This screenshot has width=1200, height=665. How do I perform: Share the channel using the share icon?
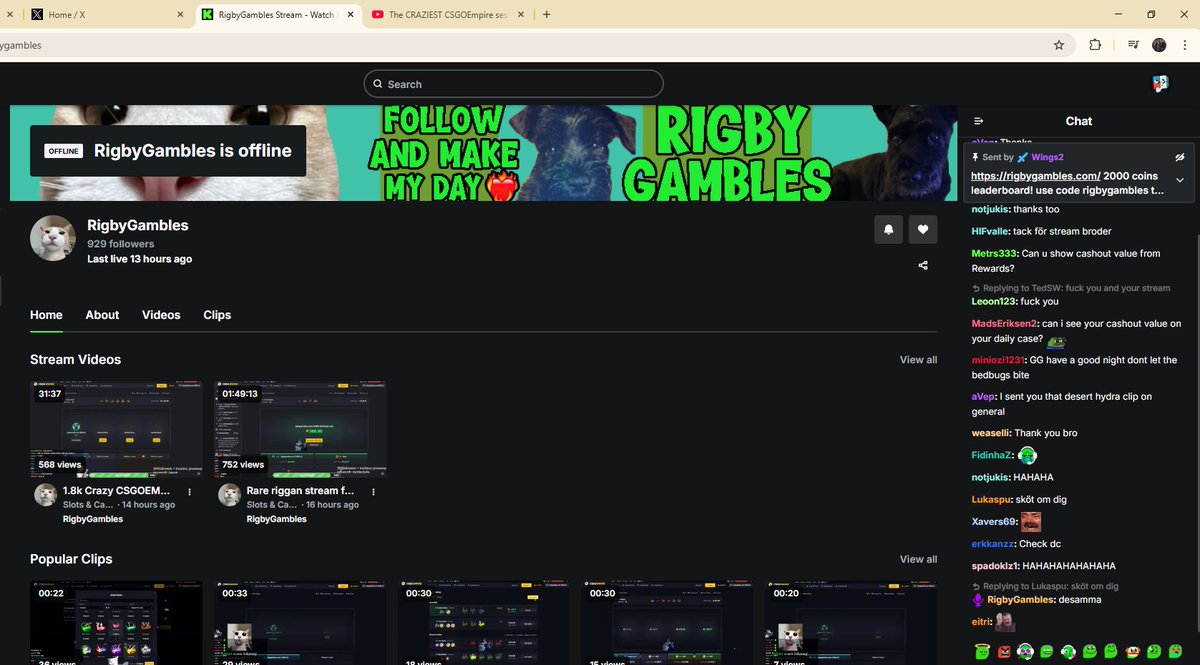coord(923,265)
